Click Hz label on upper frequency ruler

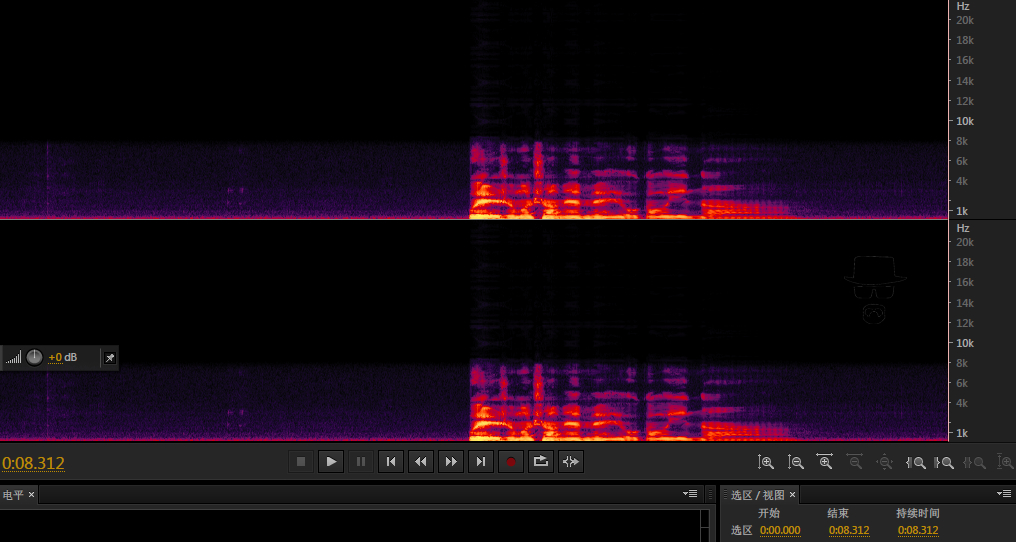pos(963,6)
